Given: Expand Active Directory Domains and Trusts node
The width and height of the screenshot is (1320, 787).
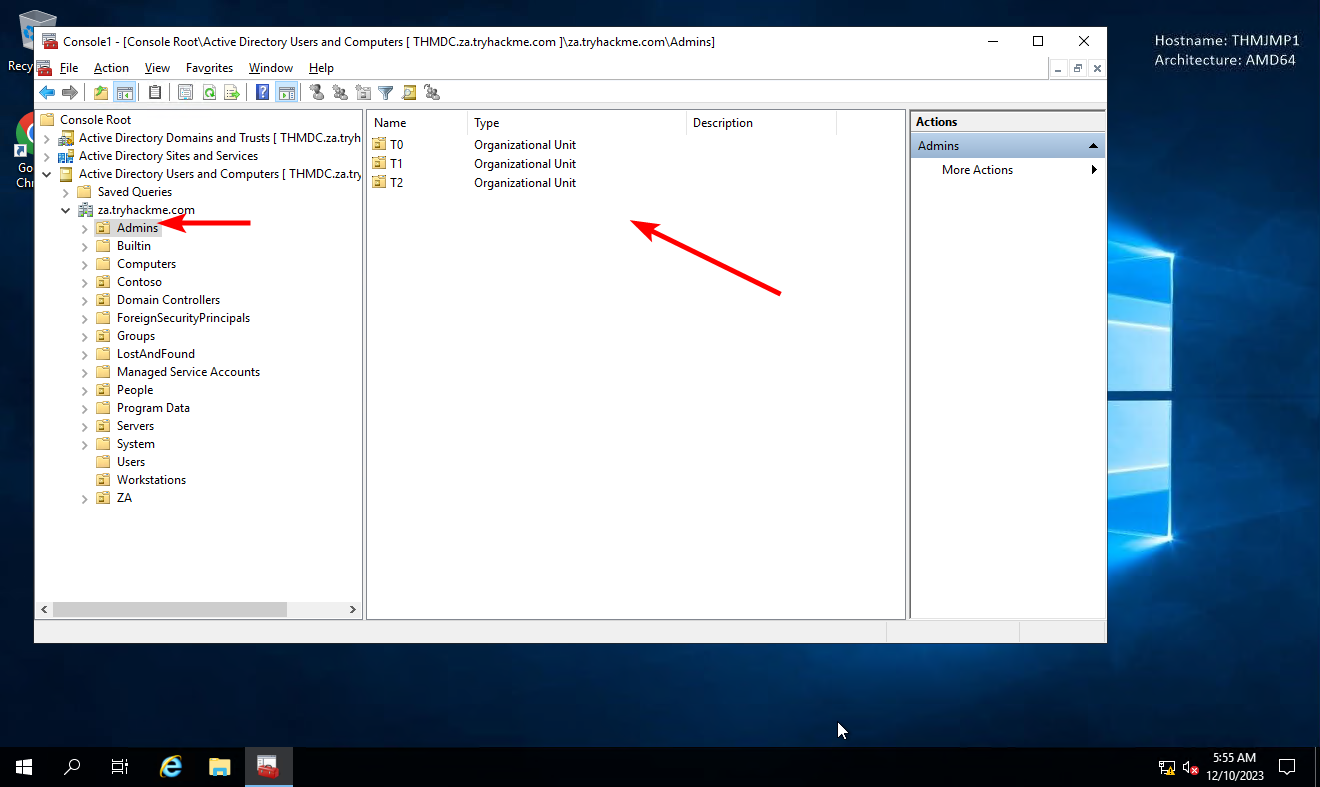Looking at the screenshot, I should pyautogui.click(x=46, y=138).
